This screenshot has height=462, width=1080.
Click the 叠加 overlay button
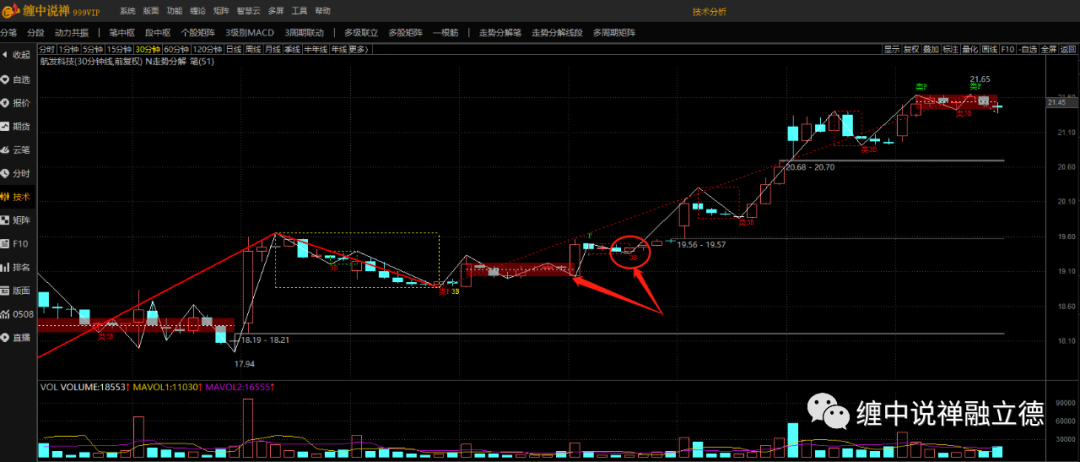tap(931, 49)
